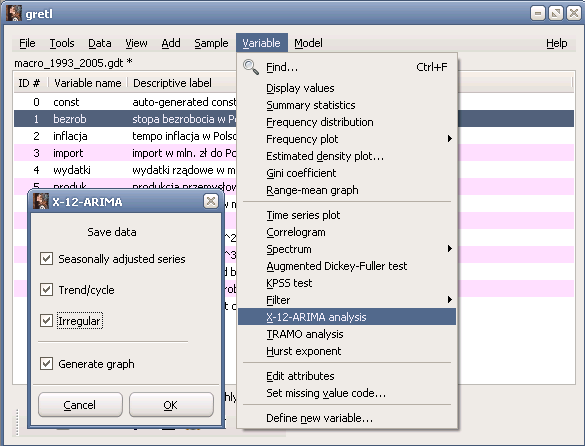Open the Spectrum submenu arrow
This screenshot has width=585, height=446.
tap(450, 249)
